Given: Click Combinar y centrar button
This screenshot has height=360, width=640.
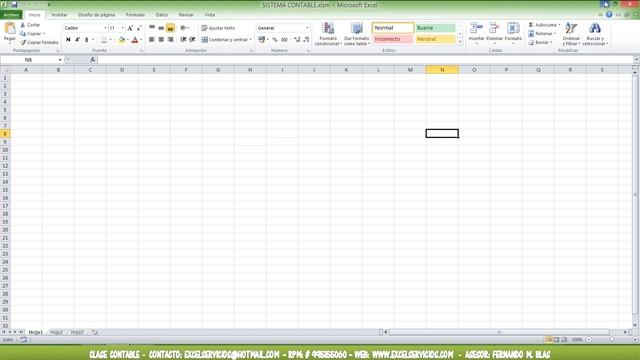Looking at the screenshot, I should 226,40.
